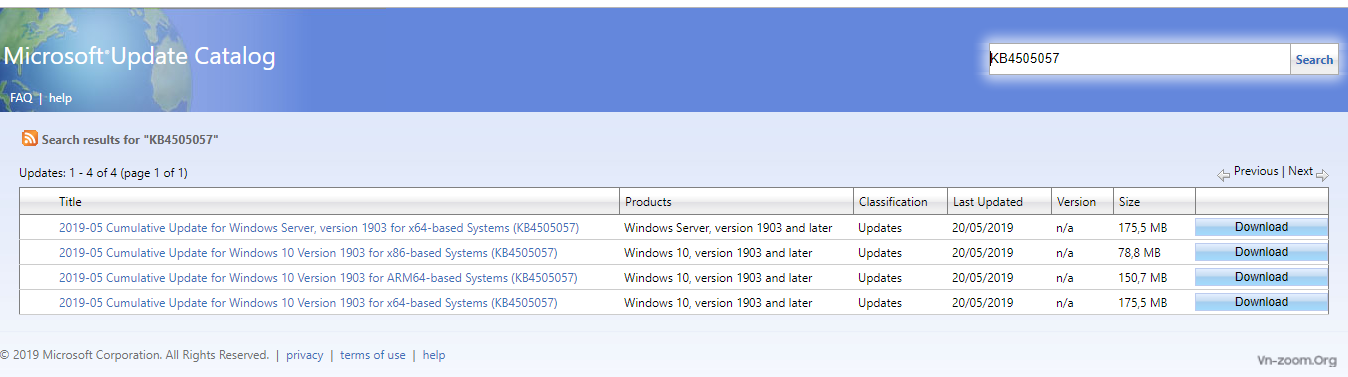This screenshot has height=377, width=1348.
Task: Open the FAQ link
Action: [21, 98]
